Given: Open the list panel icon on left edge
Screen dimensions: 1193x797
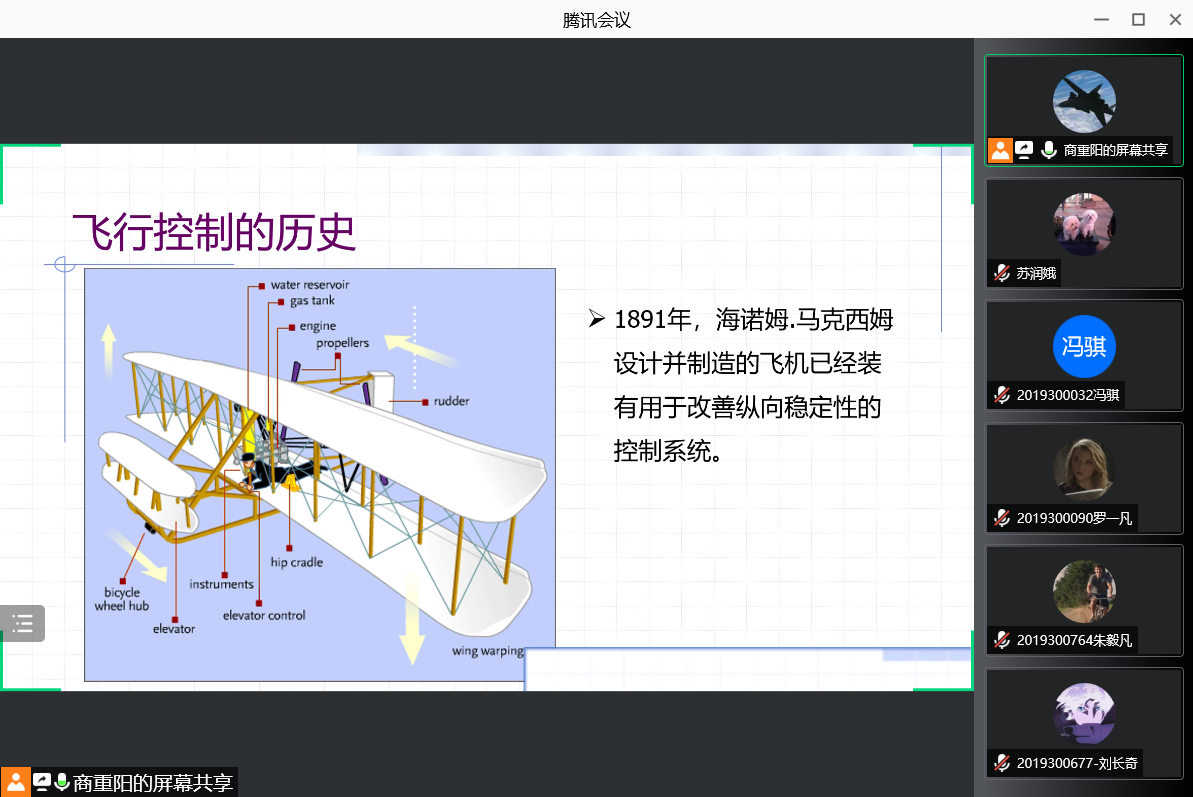Looking at the screenshot, I should (22, 624).
